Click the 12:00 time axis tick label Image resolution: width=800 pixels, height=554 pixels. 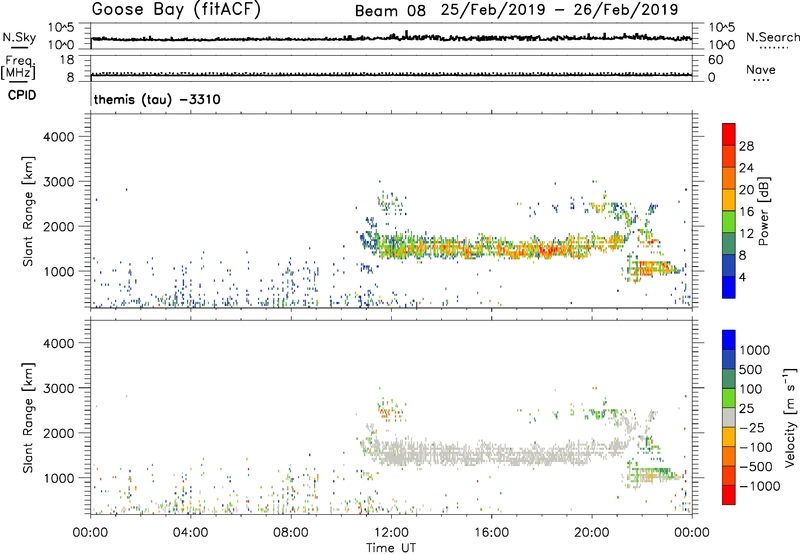pos(391,533)
